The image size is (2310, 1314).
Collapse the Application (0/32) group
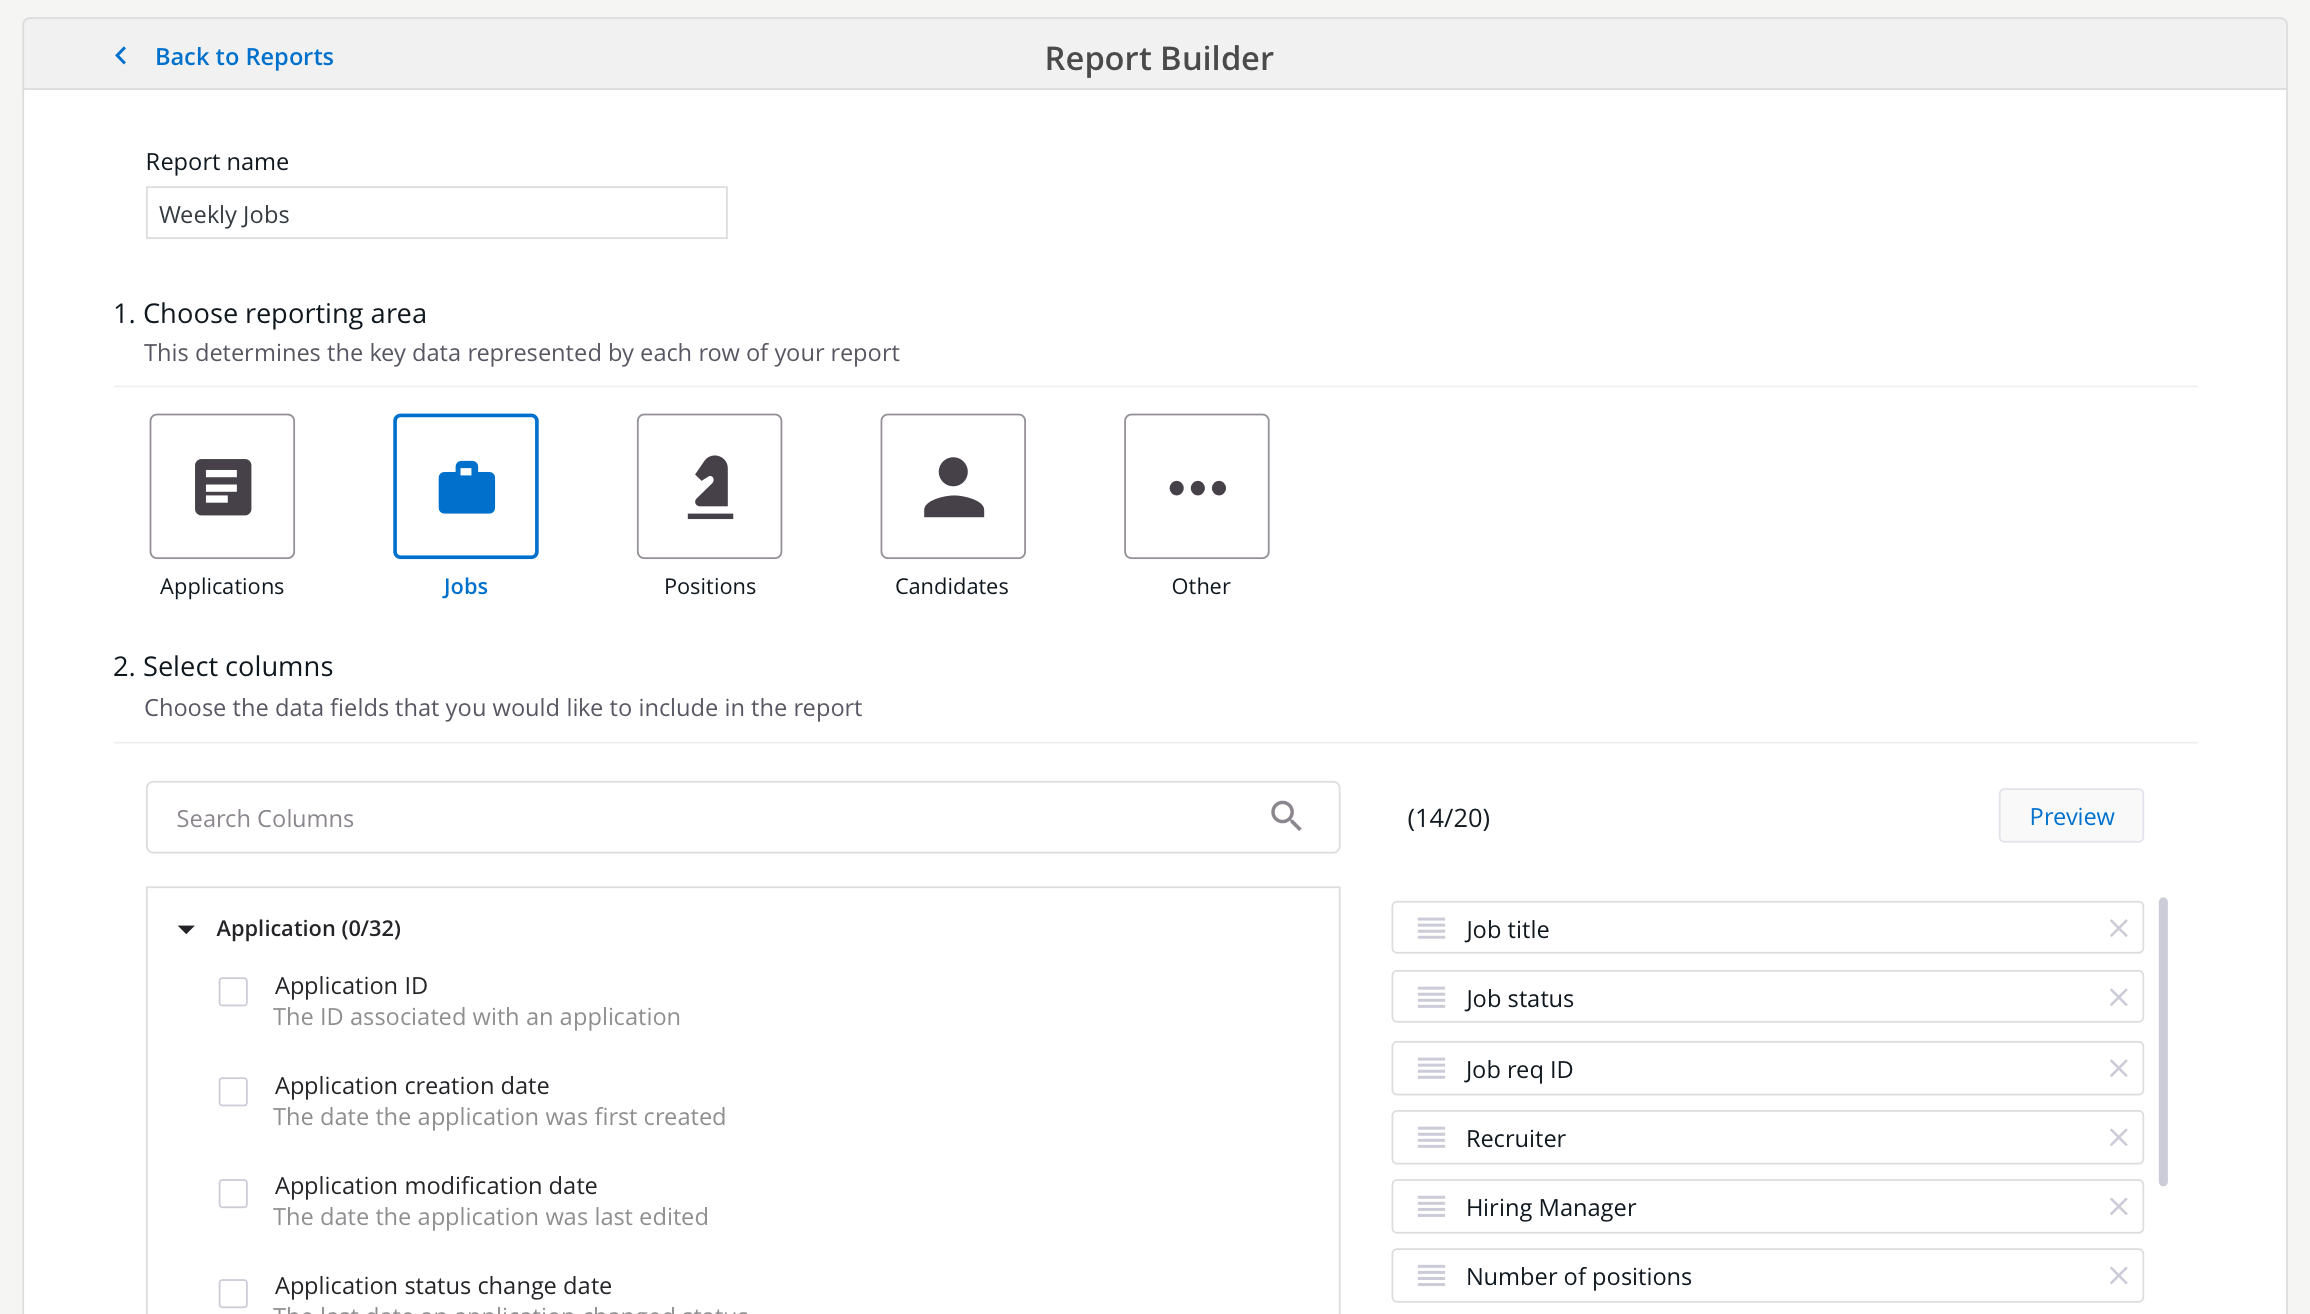(x=186, y=929)
